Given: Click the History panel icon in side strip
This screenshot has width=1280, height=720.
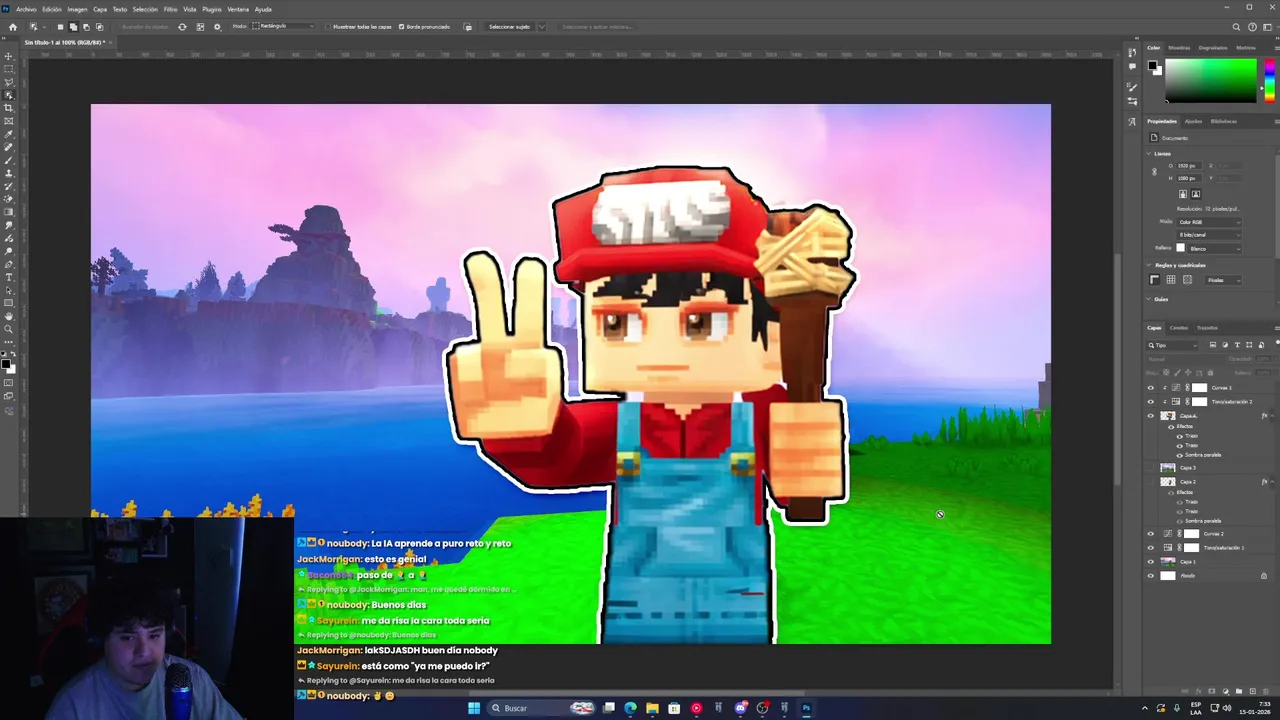Looking at the screenshot, I should tap(1132, 52).
